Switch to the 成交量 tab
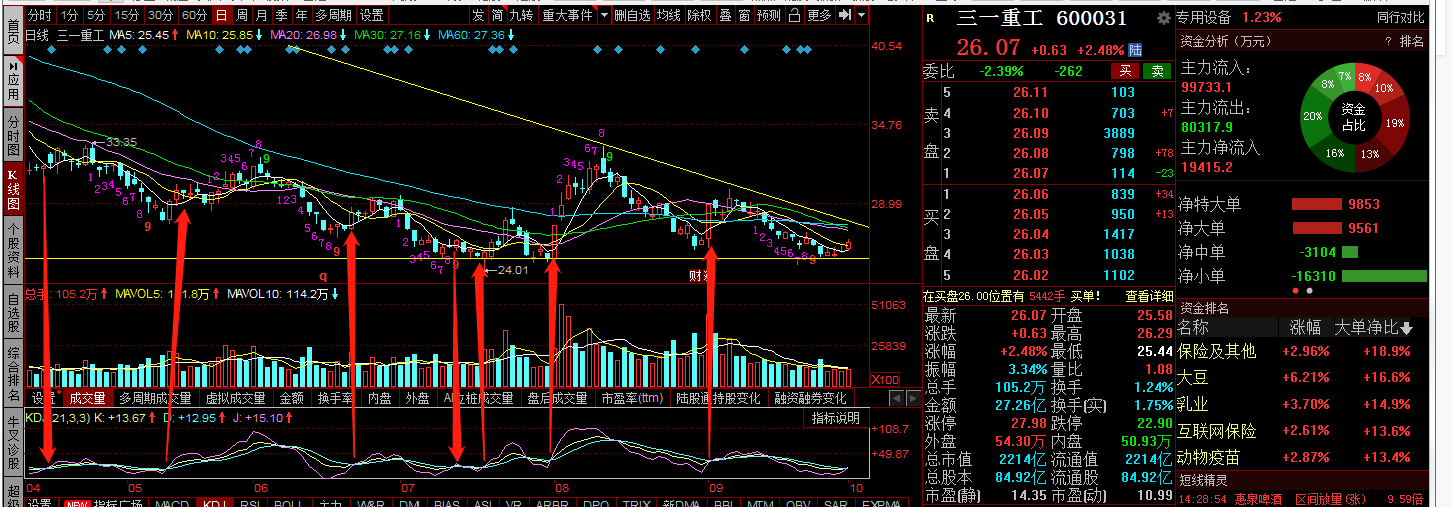1452x507 pixels. tap(86, 398)
